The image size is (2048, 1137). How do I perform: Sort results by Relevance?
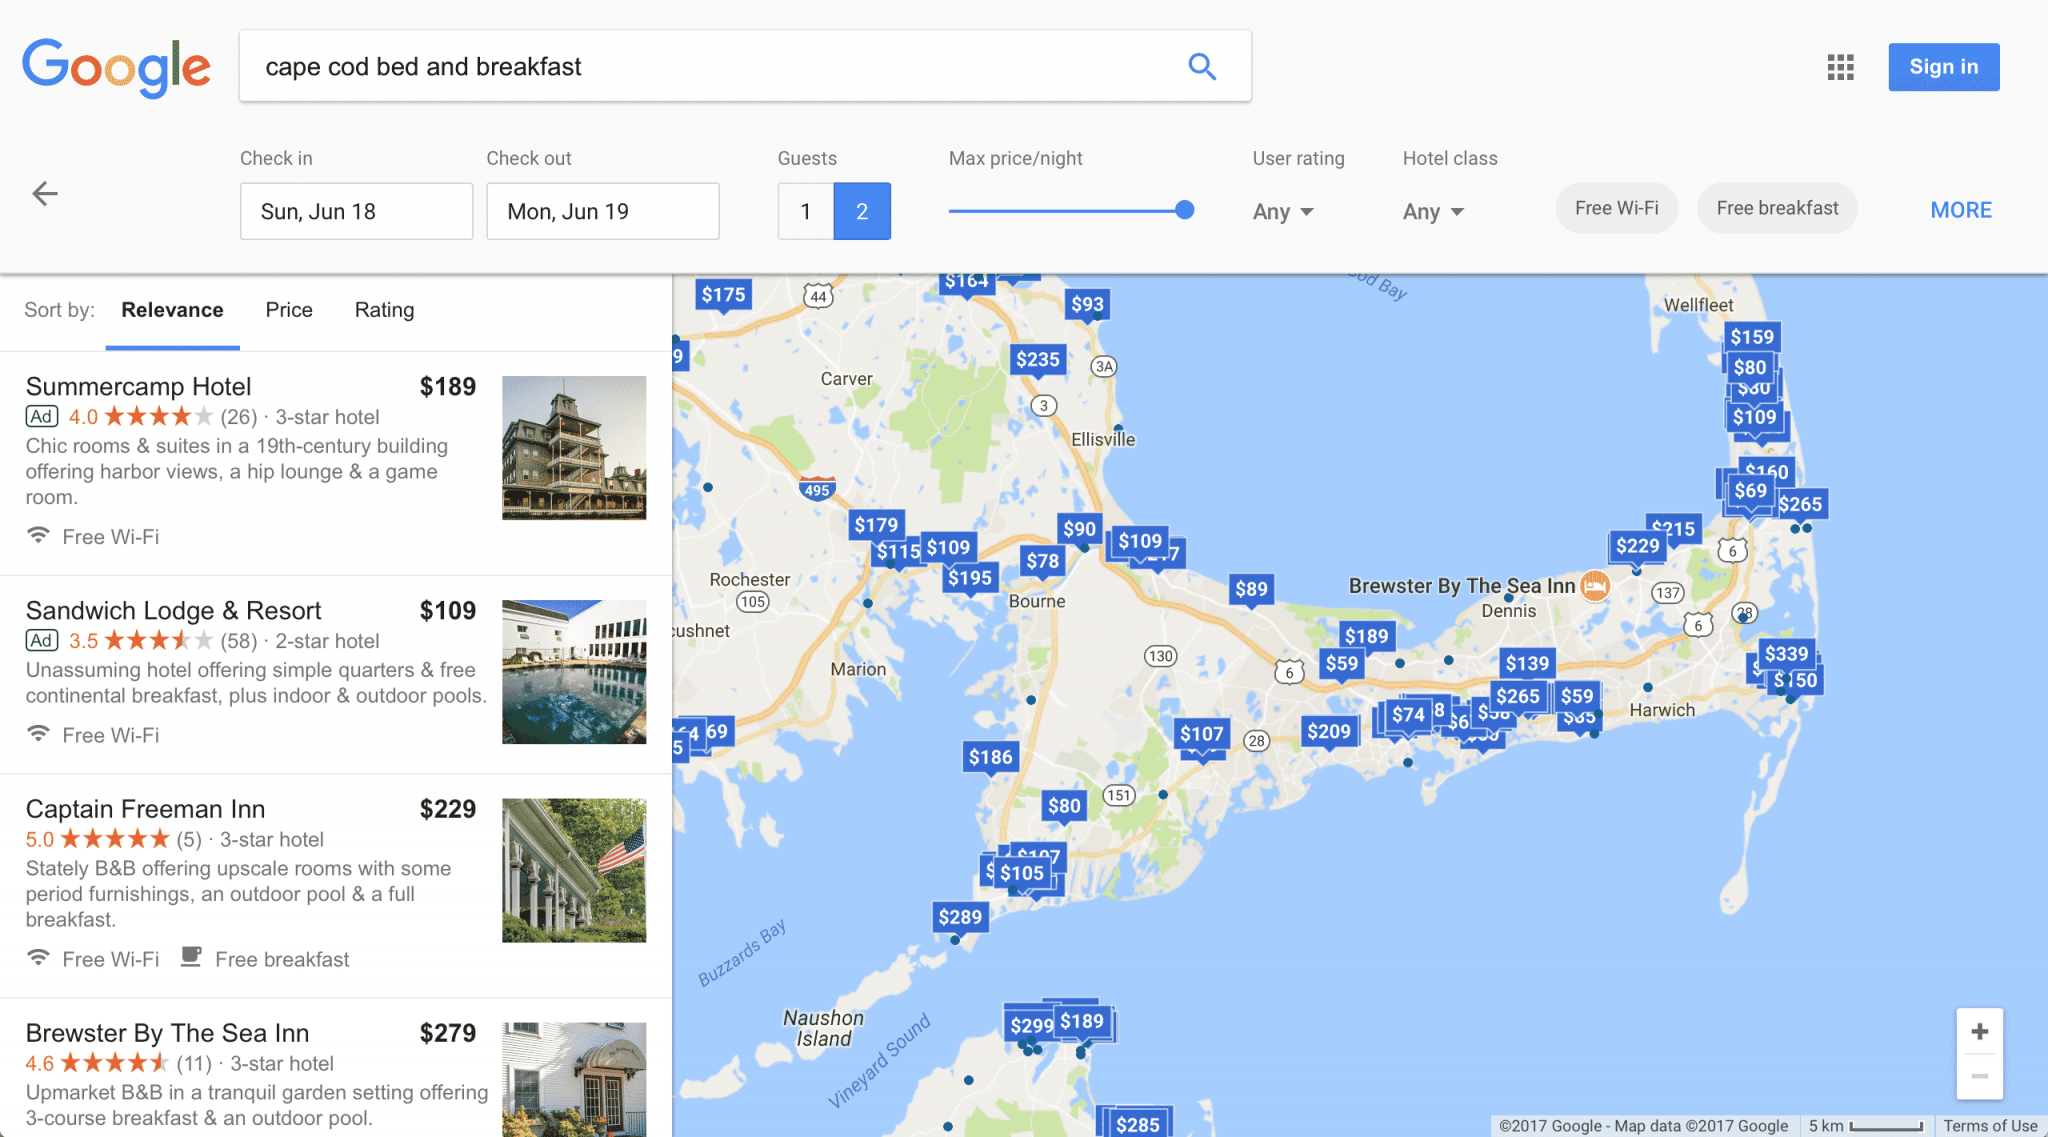click(x=172, y=310)
